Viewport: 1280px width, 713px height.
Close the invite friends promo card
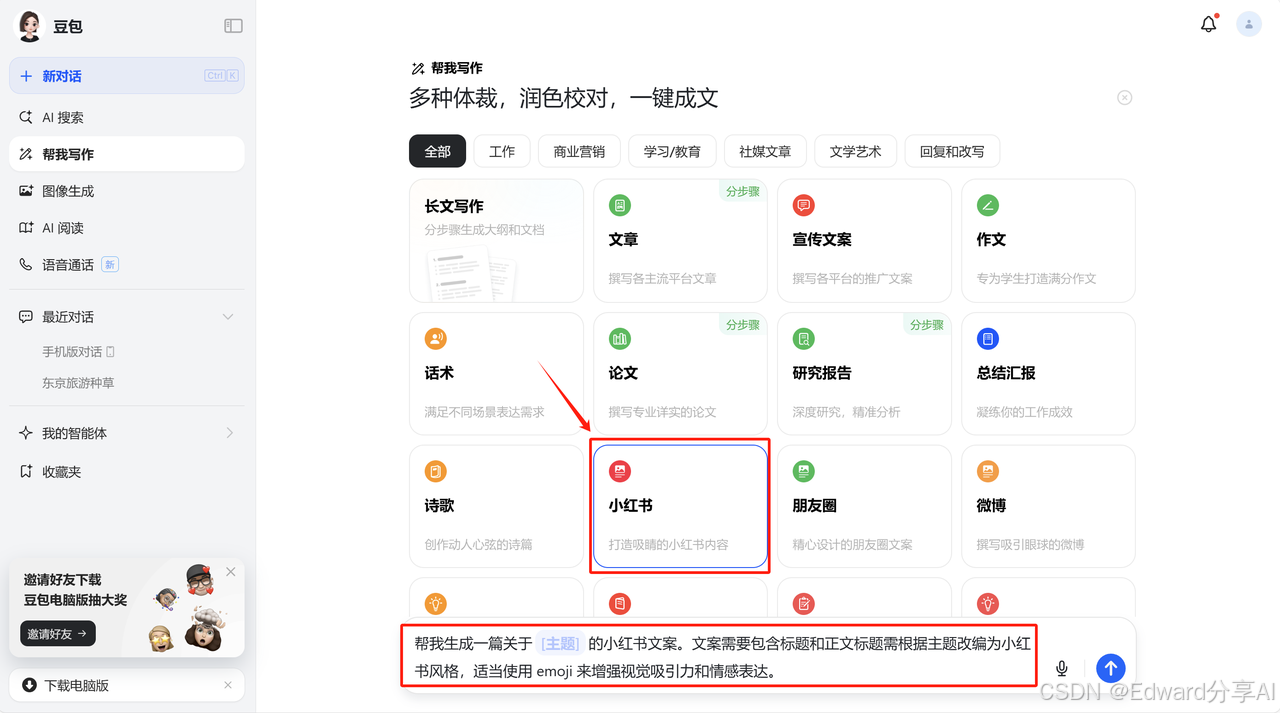[x=231, y=572]
